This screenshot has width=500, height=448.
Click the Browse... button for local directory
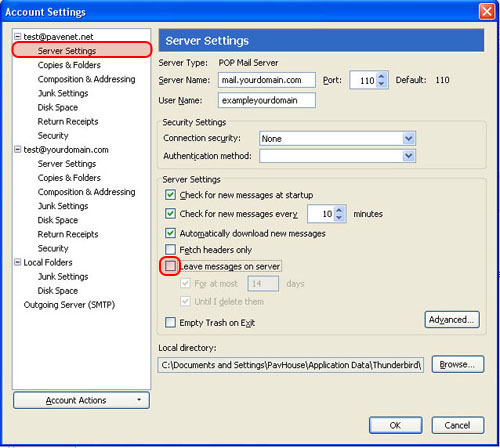pyautogui.click(x=458, y=364)
